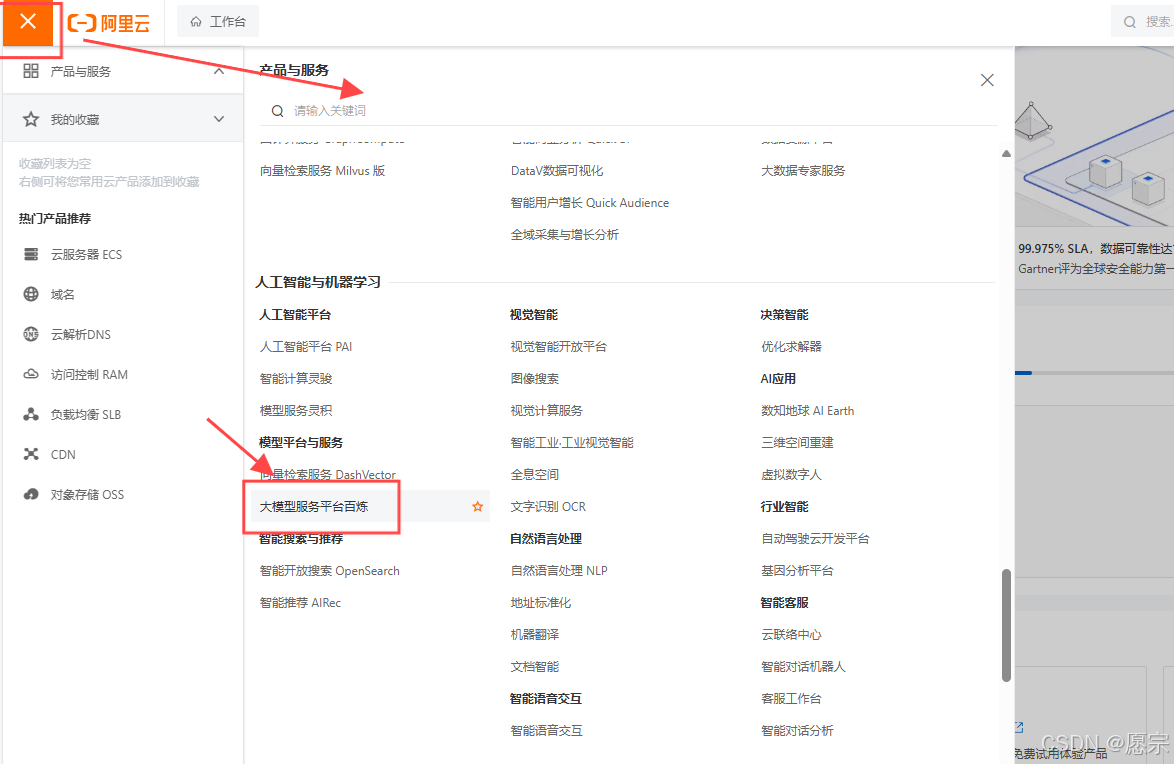Click the 云解析DNS icon
The image size is (1174, 764).
[x=31, y=334]
